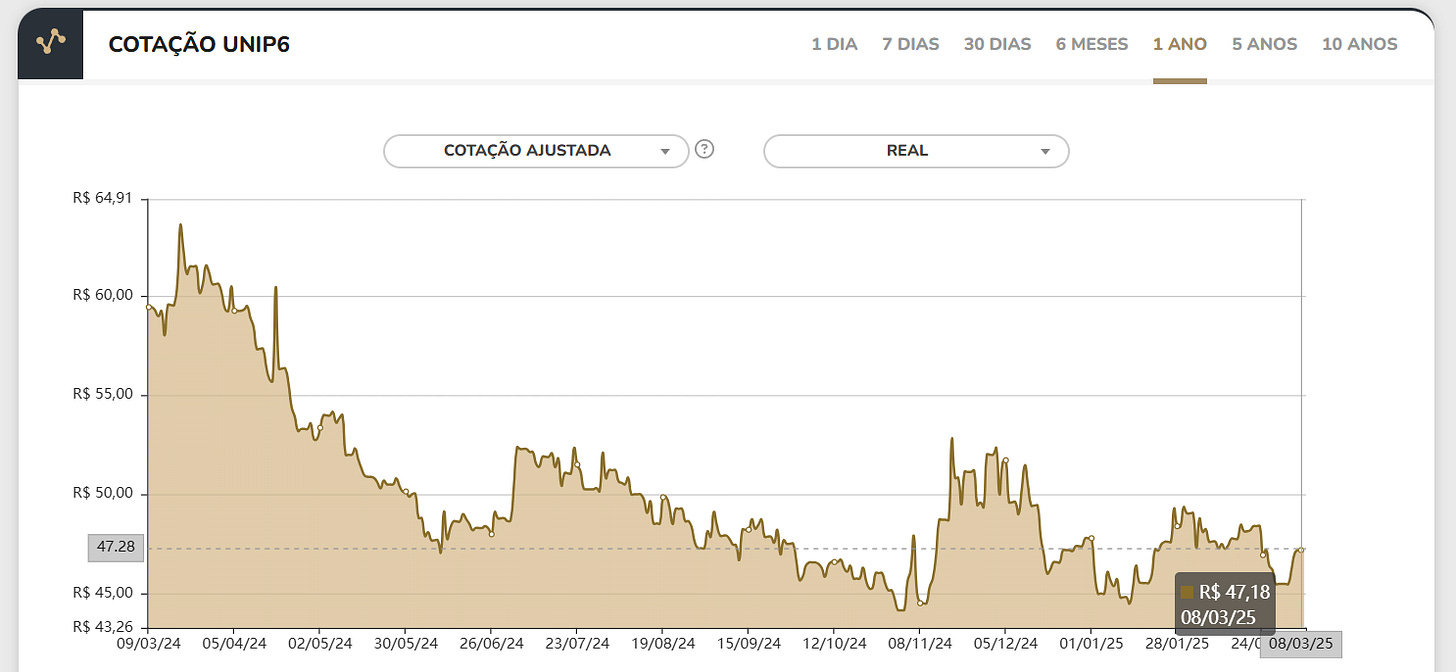Click the chart icon beside COTAÇÃO UNIP6
1456x672 pixels.
[x=50, y=44]
